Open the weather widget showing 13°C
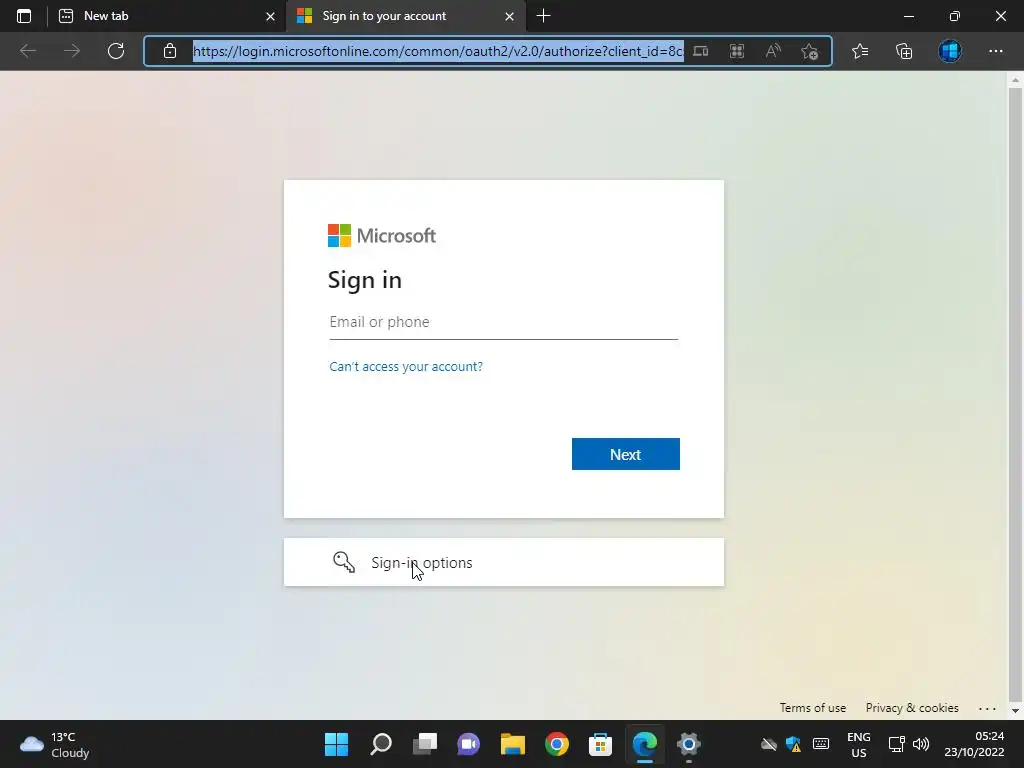 coord(55,744)
